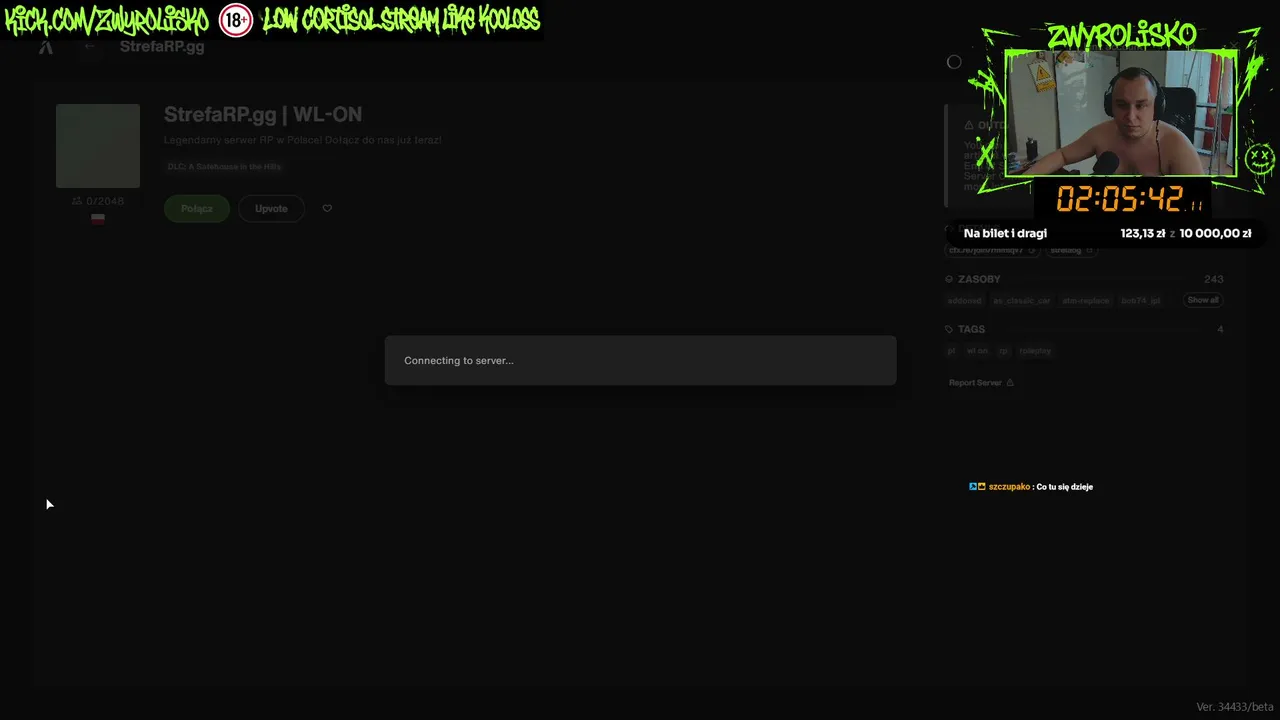Click the '0/2048' player count
1280x720 pixels.
pos(105,201)
